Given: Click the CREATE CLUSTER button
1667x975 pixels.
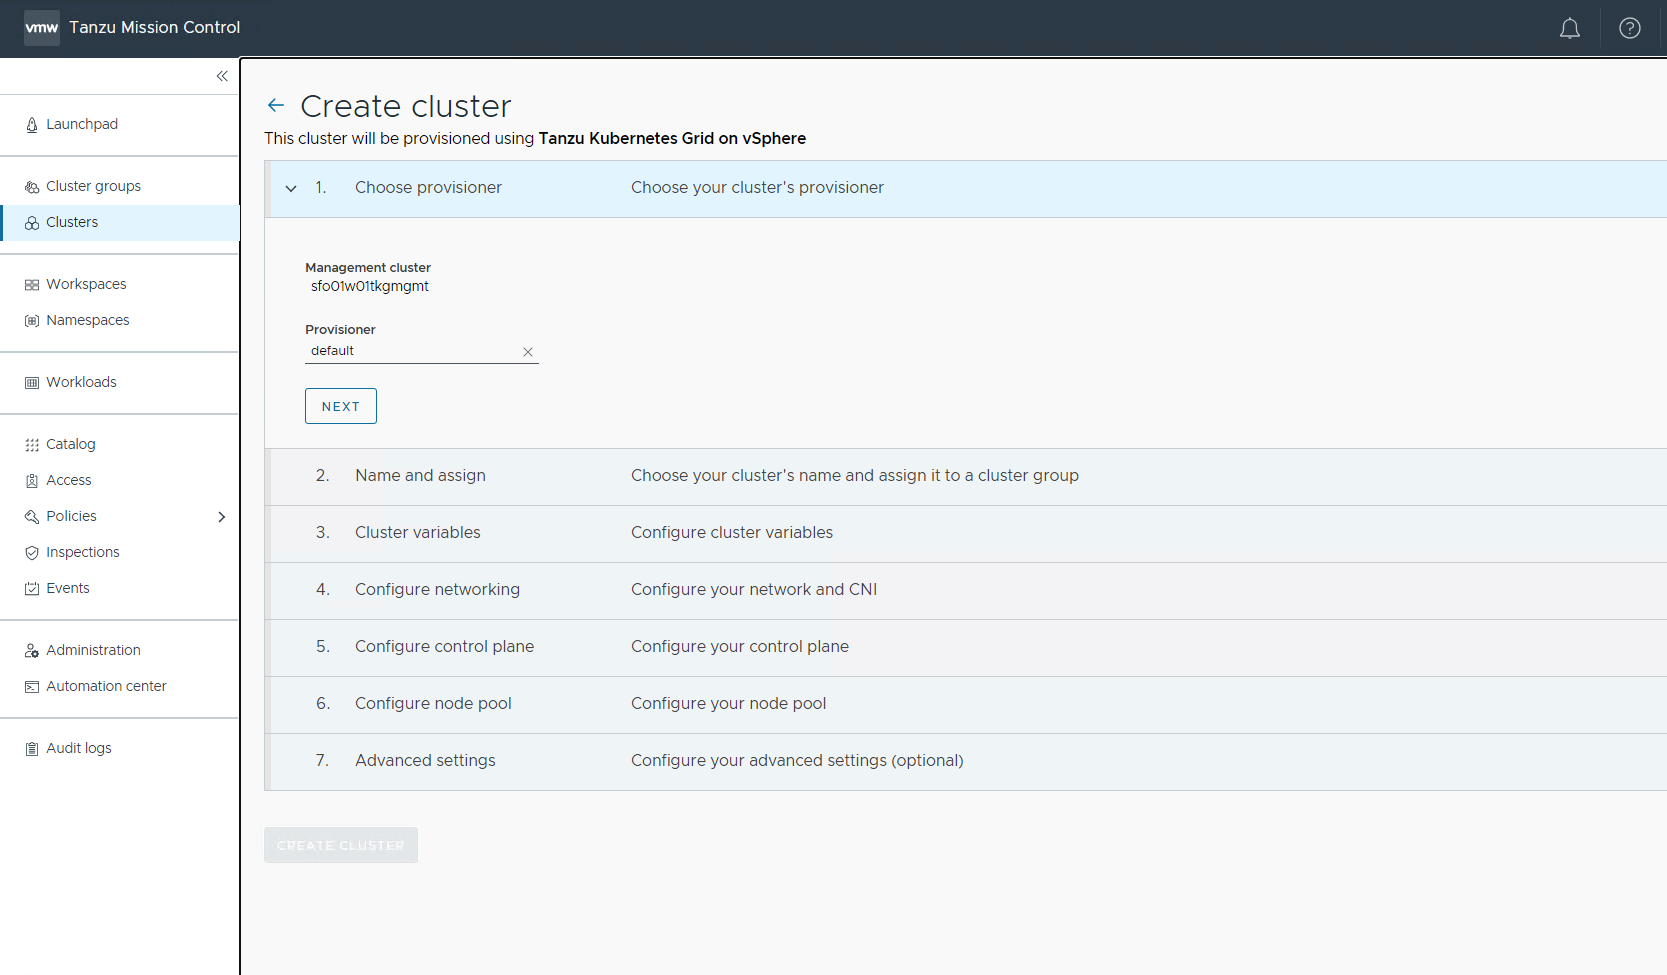Looking at the screenshot, I should 341,845.
